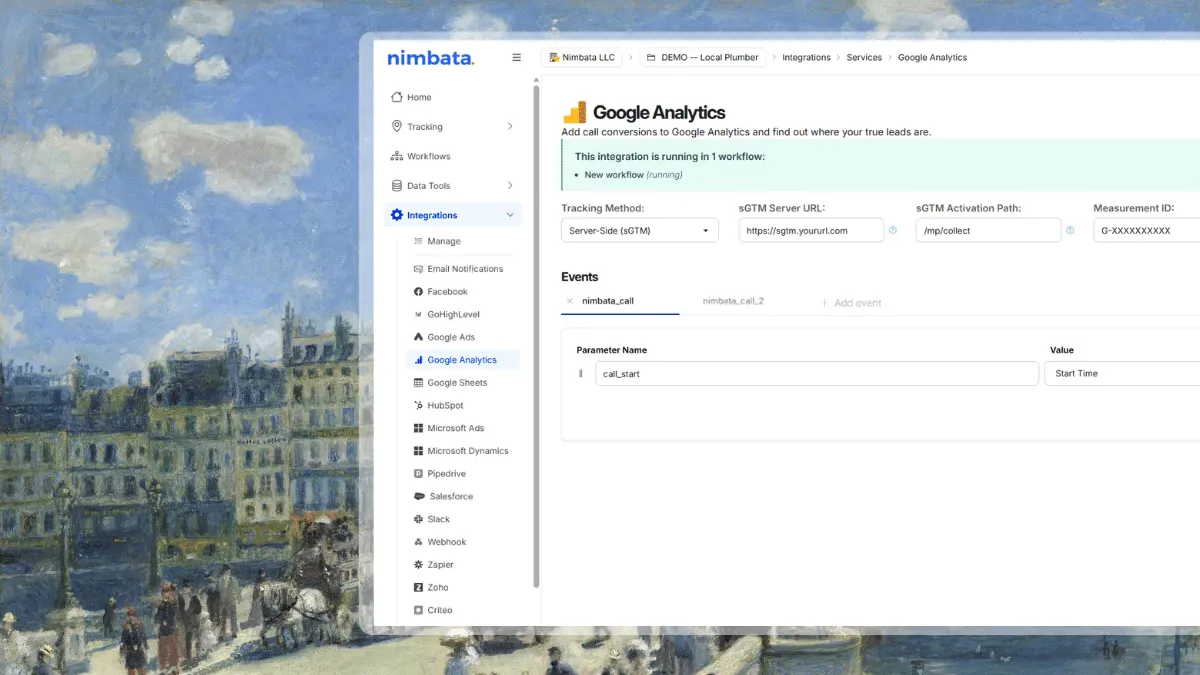Select the Google Ads integration icon
This screenshot has height=675, width=1200.
point(418,337)
